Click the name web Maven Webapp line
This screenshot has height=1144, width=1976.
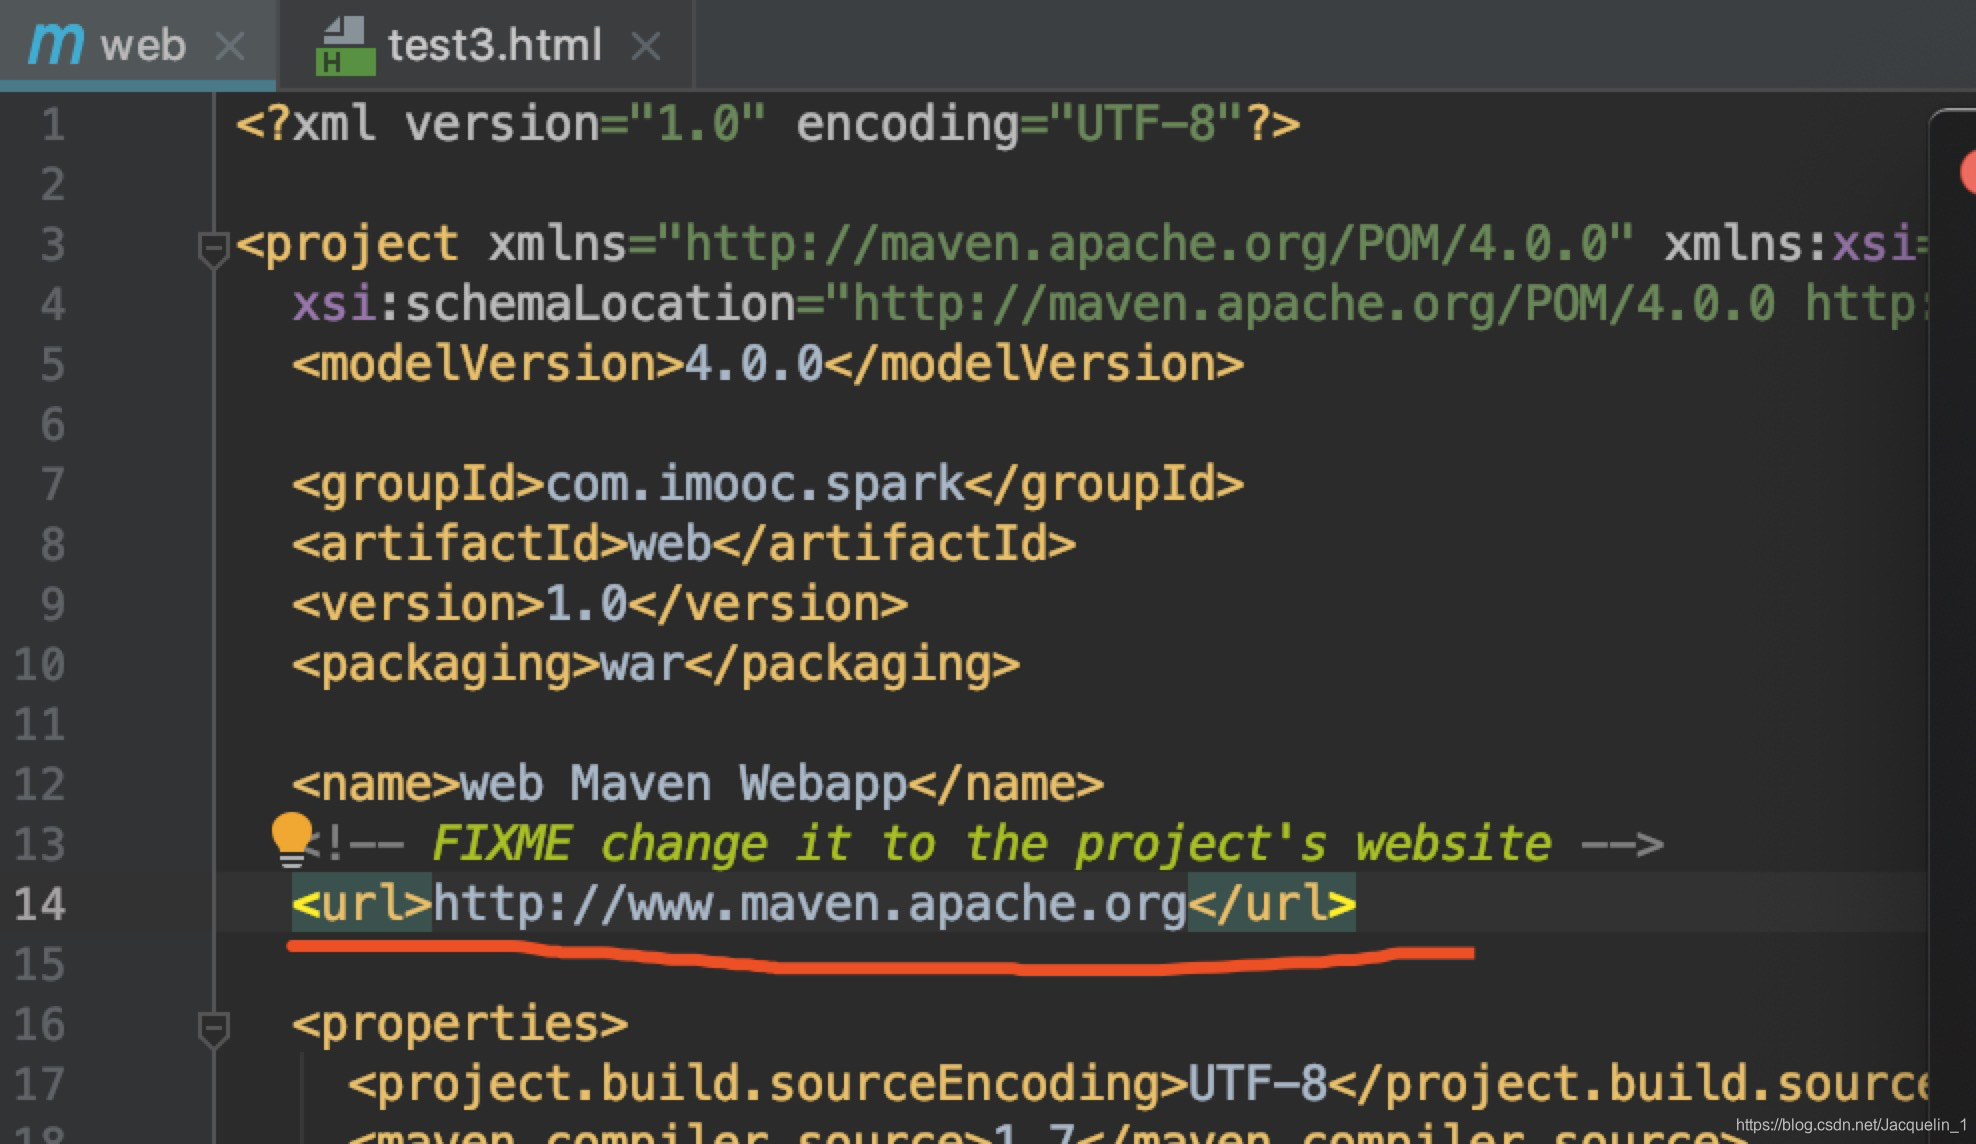coord(698,784)
